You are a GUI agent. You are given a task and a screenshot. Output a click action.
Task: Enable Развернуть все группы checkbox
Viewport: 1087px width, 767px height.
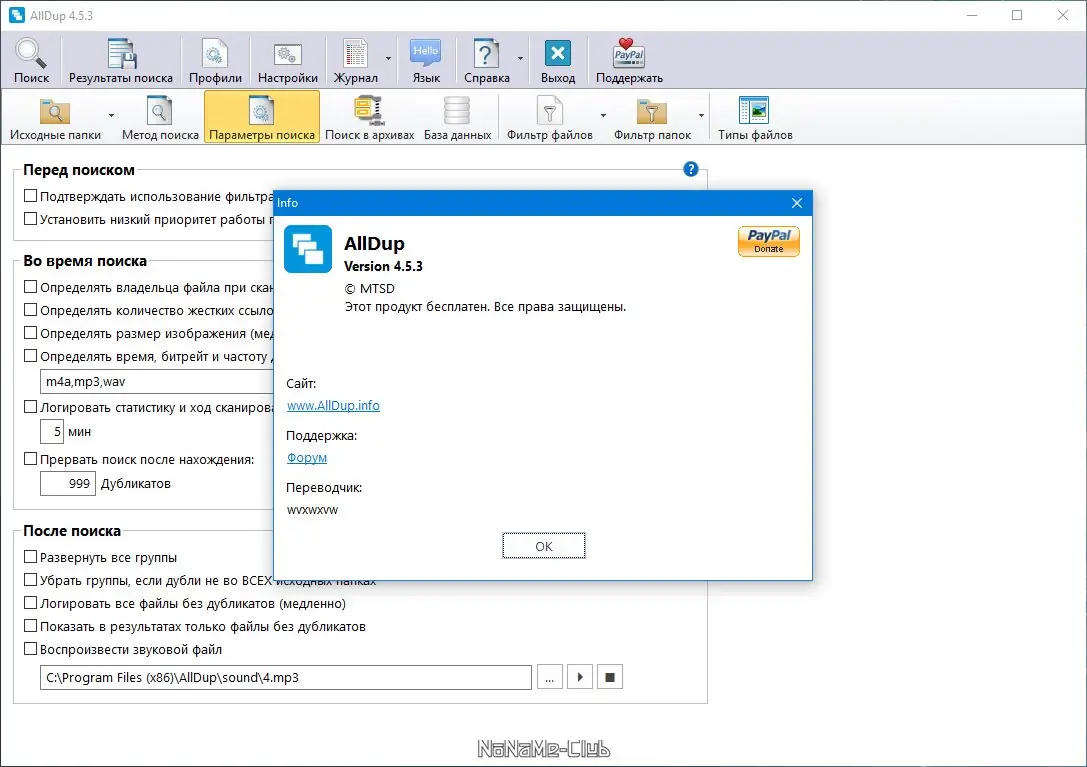pyautogui.click(x=31, y=556)
